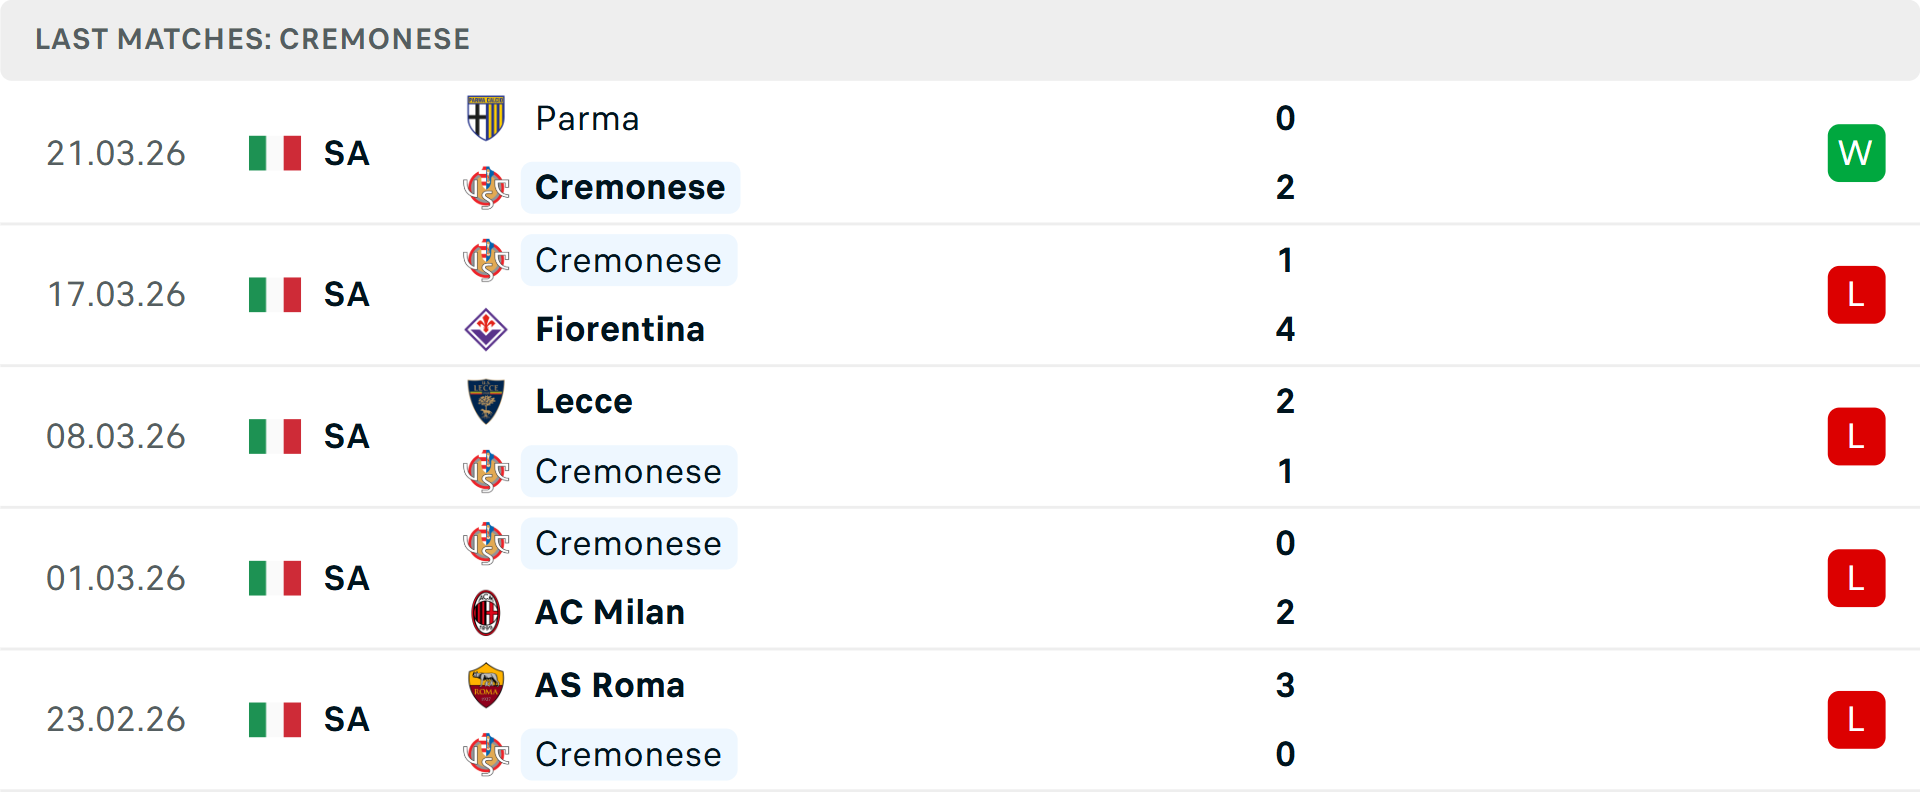Click the Italian flag beside 21.03.26

pyautogui.click(x=274, y=153)
